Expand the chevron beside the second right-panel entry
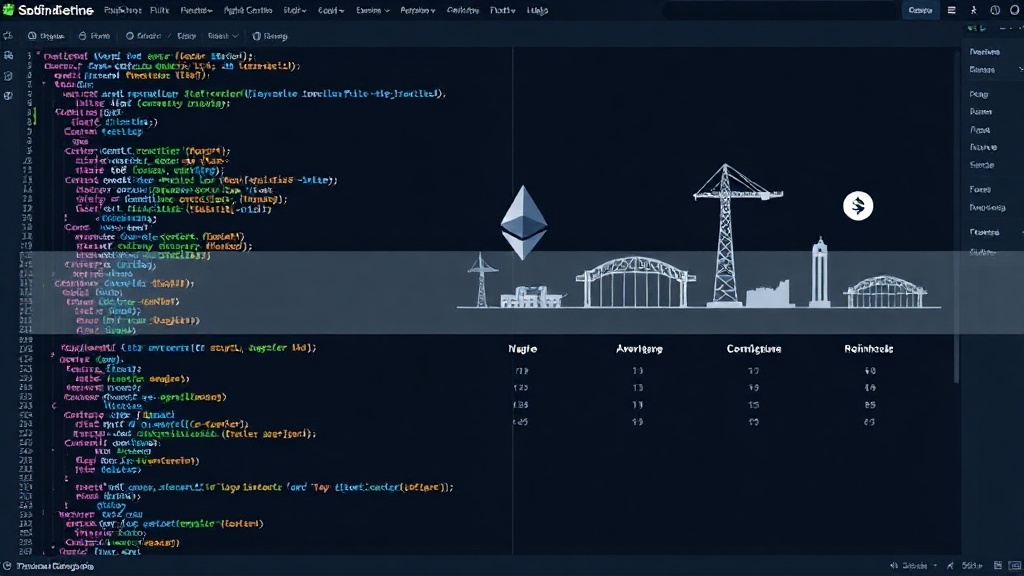This screenshot has height=576, width=1024. 1021,69
